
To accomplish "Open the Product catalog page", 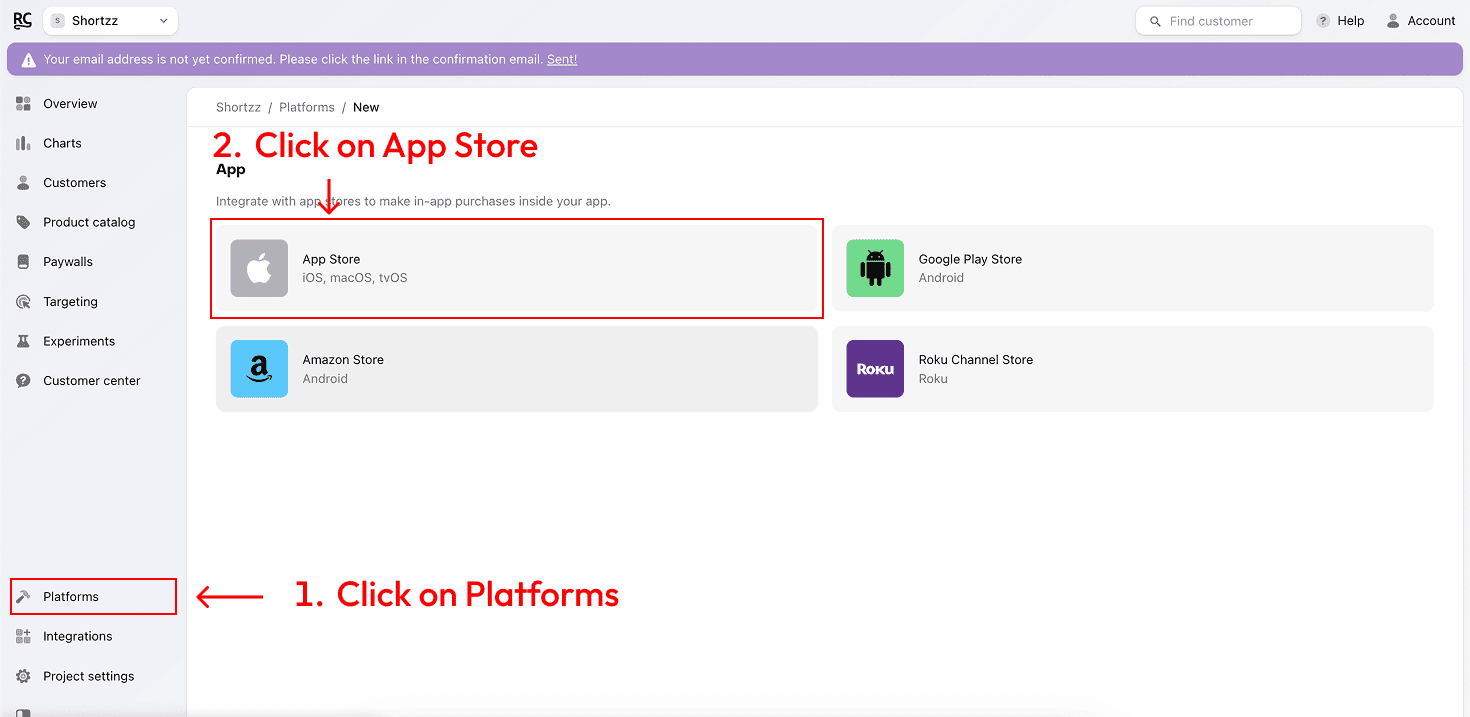I will 89,222.
